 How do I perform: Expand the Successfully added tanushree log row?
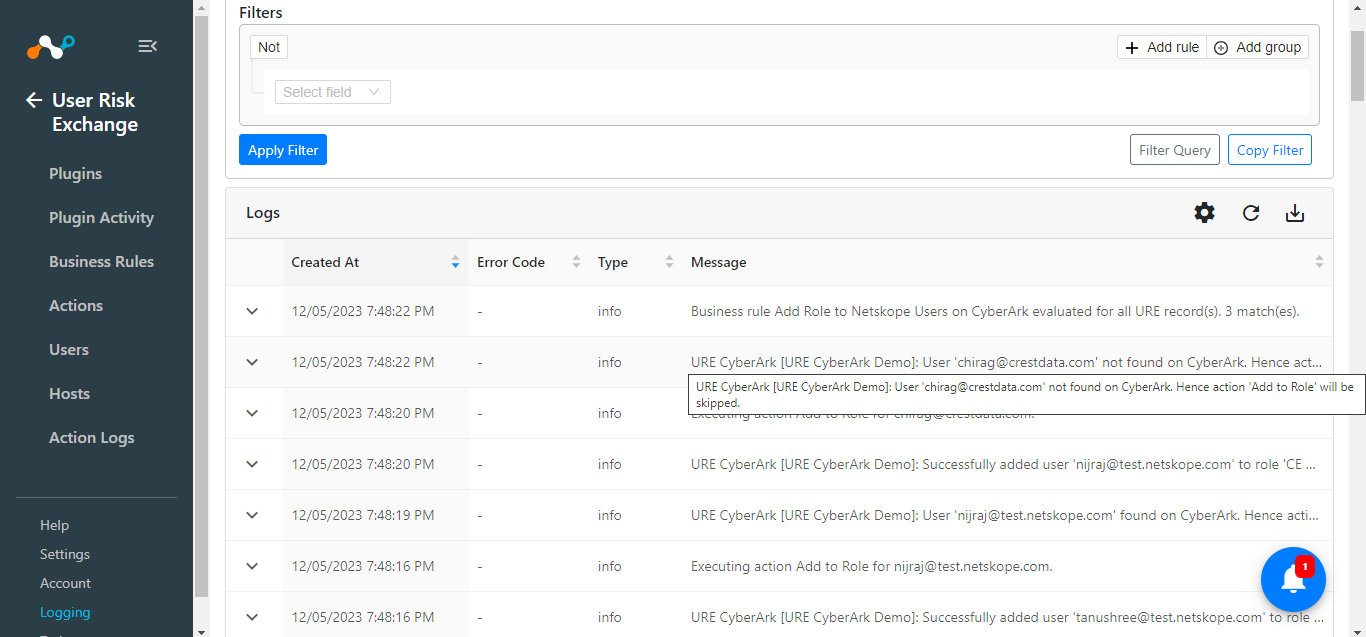coord(252,617)
